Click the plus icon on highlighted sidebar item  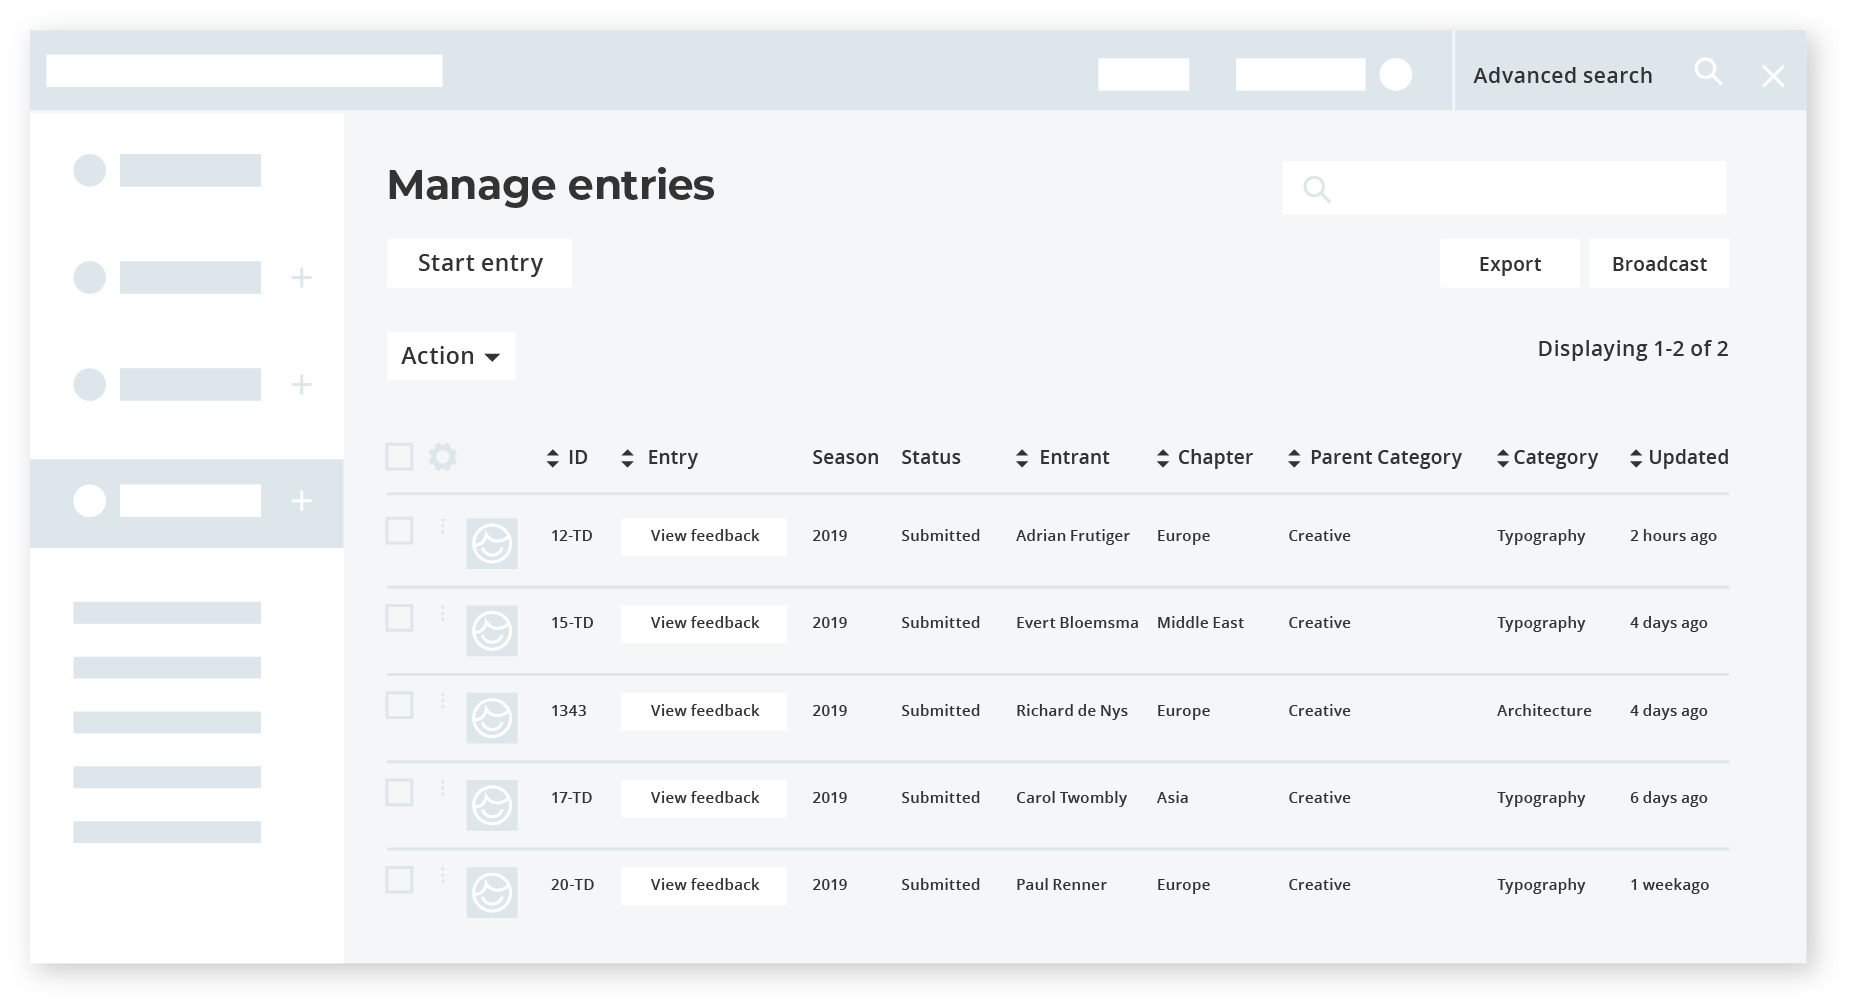301,501
